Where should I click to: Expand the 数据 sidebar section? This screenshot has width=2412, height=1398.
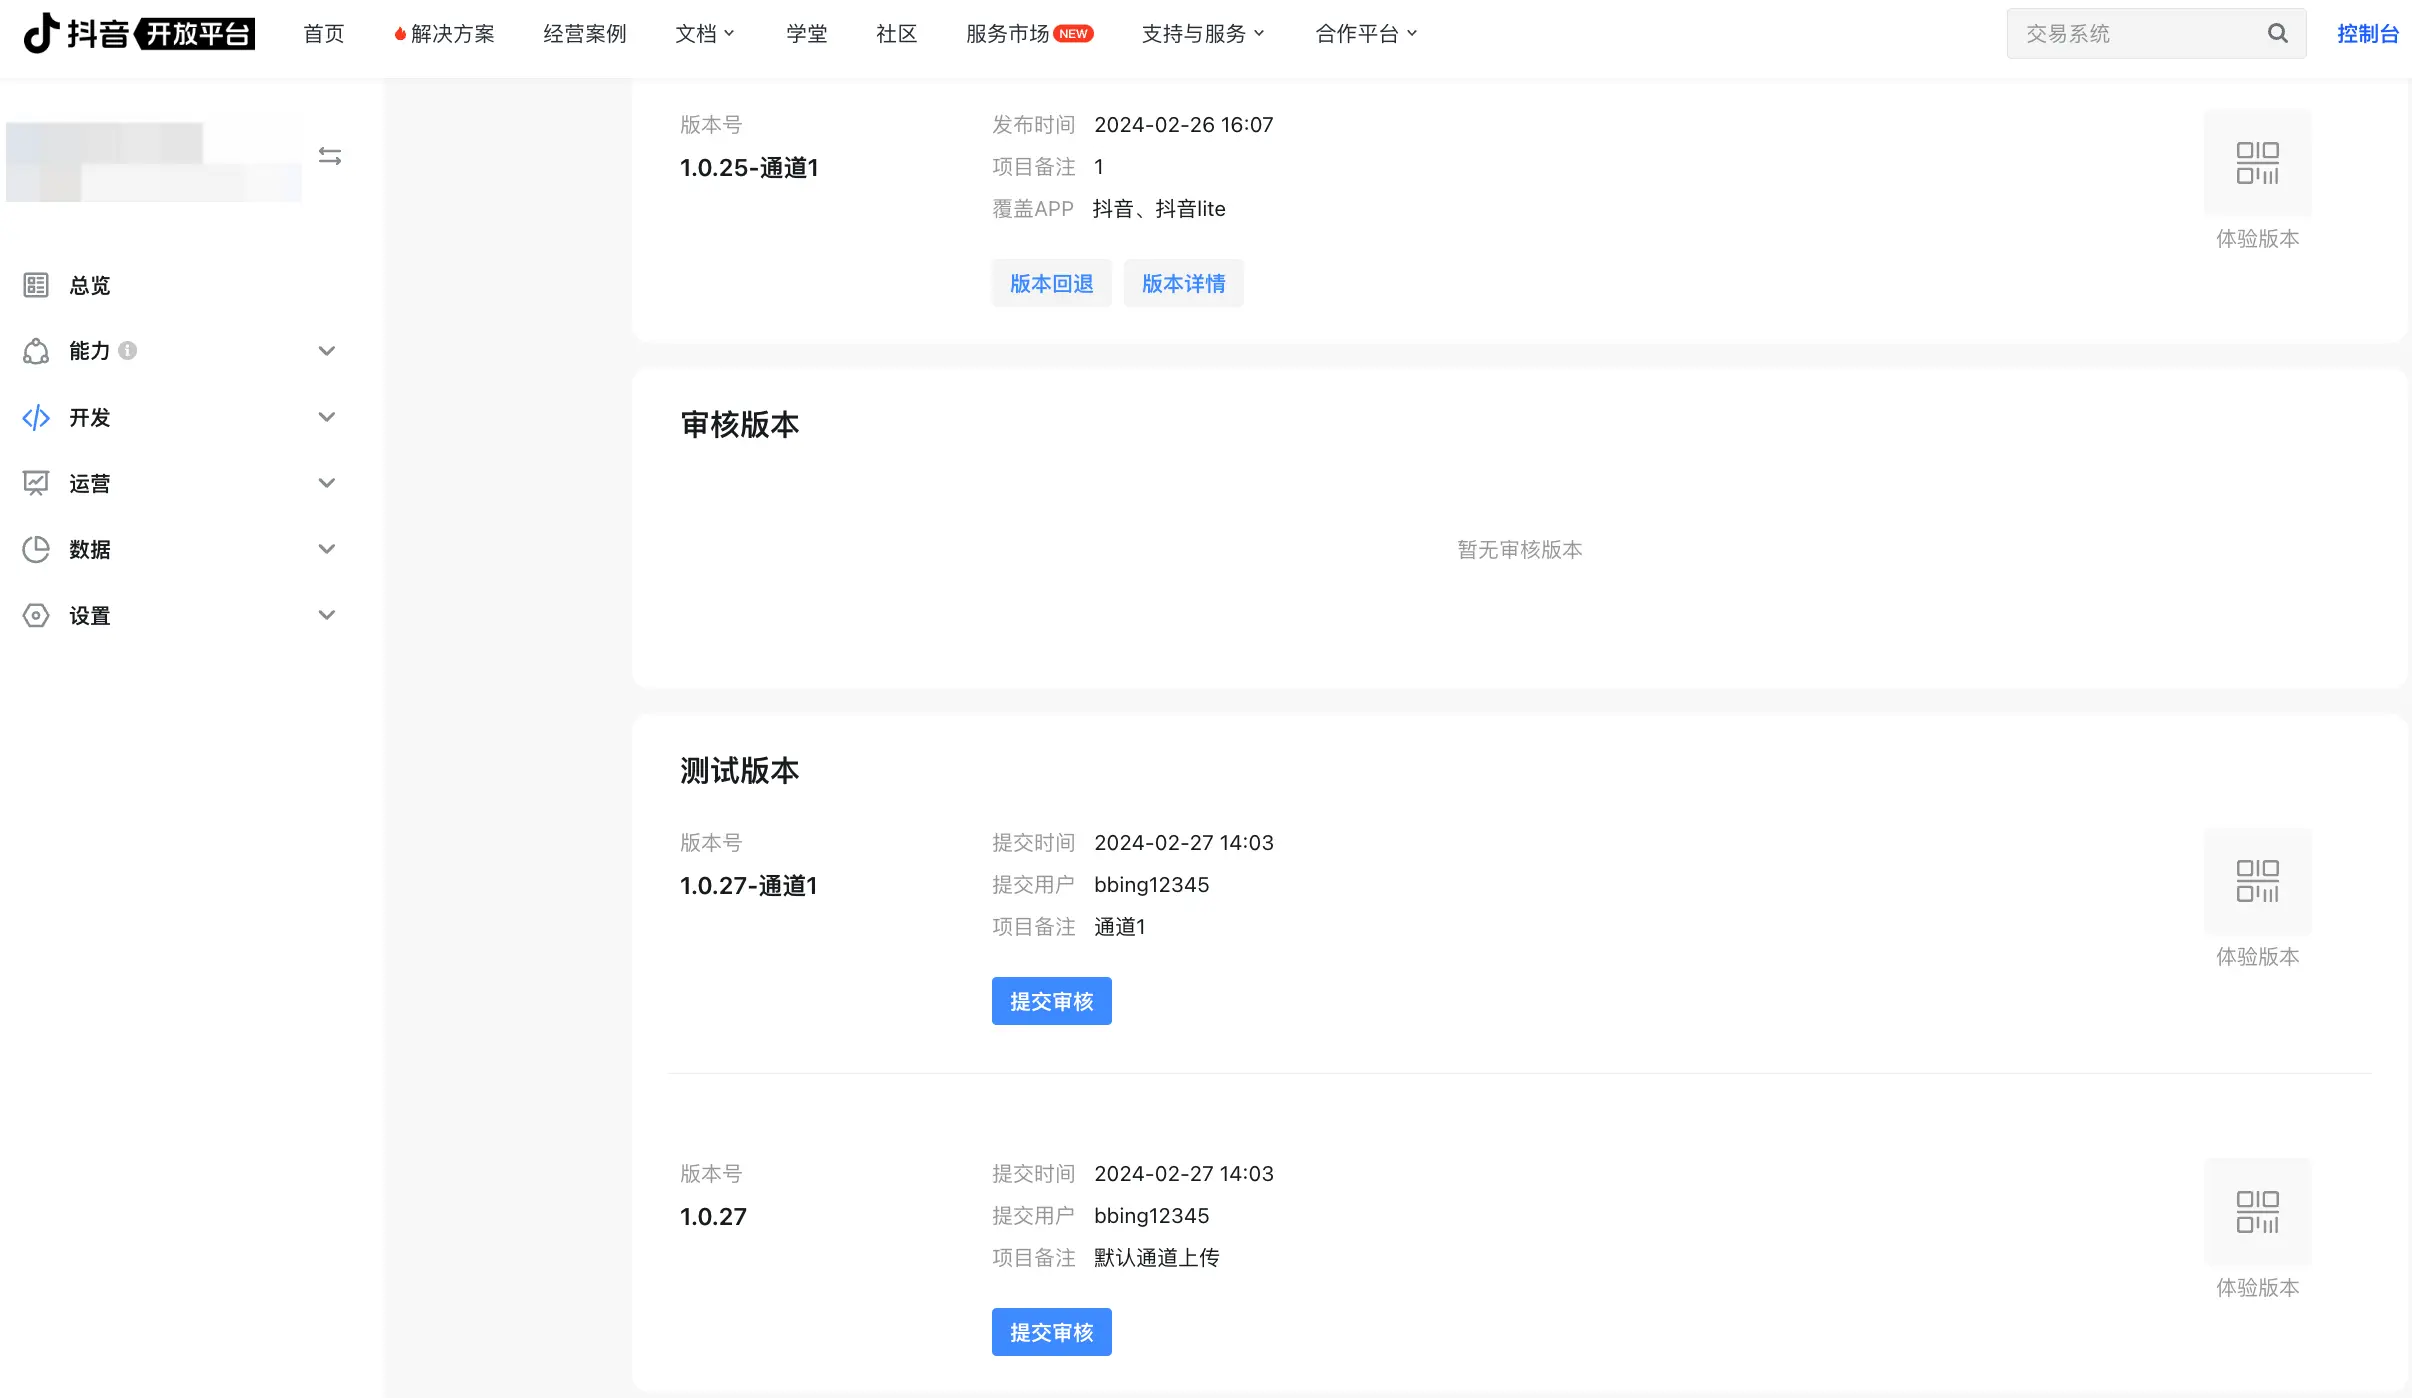point(326,549)
